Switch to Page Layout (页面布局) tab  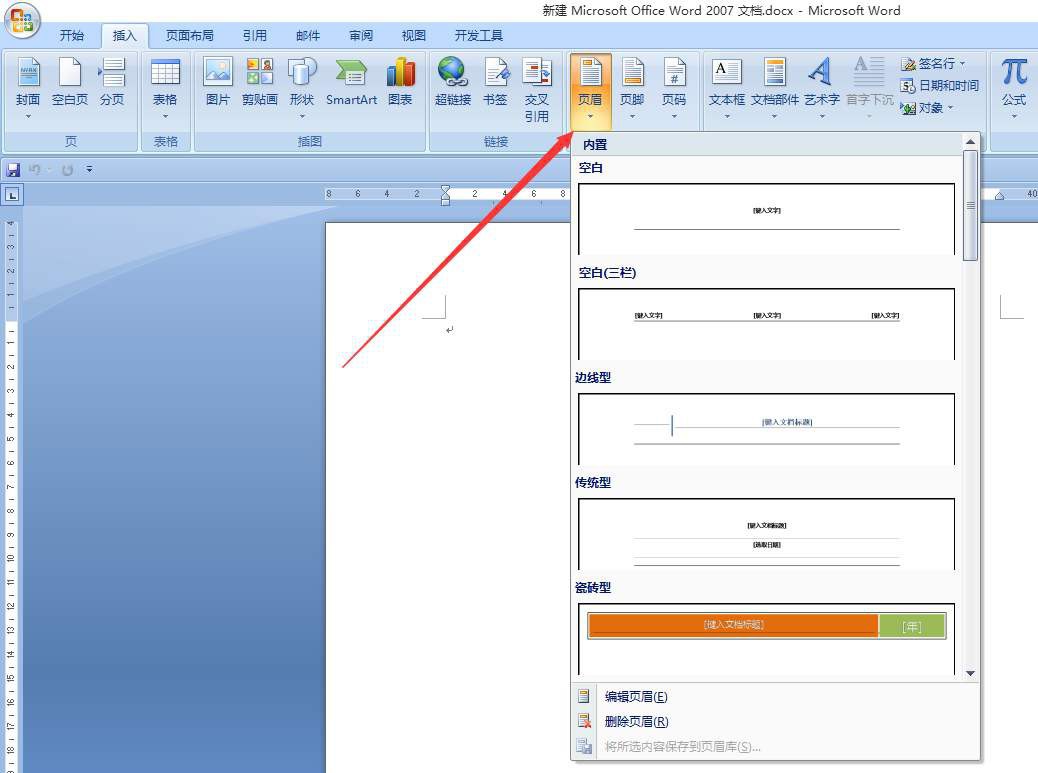point(189,36)
